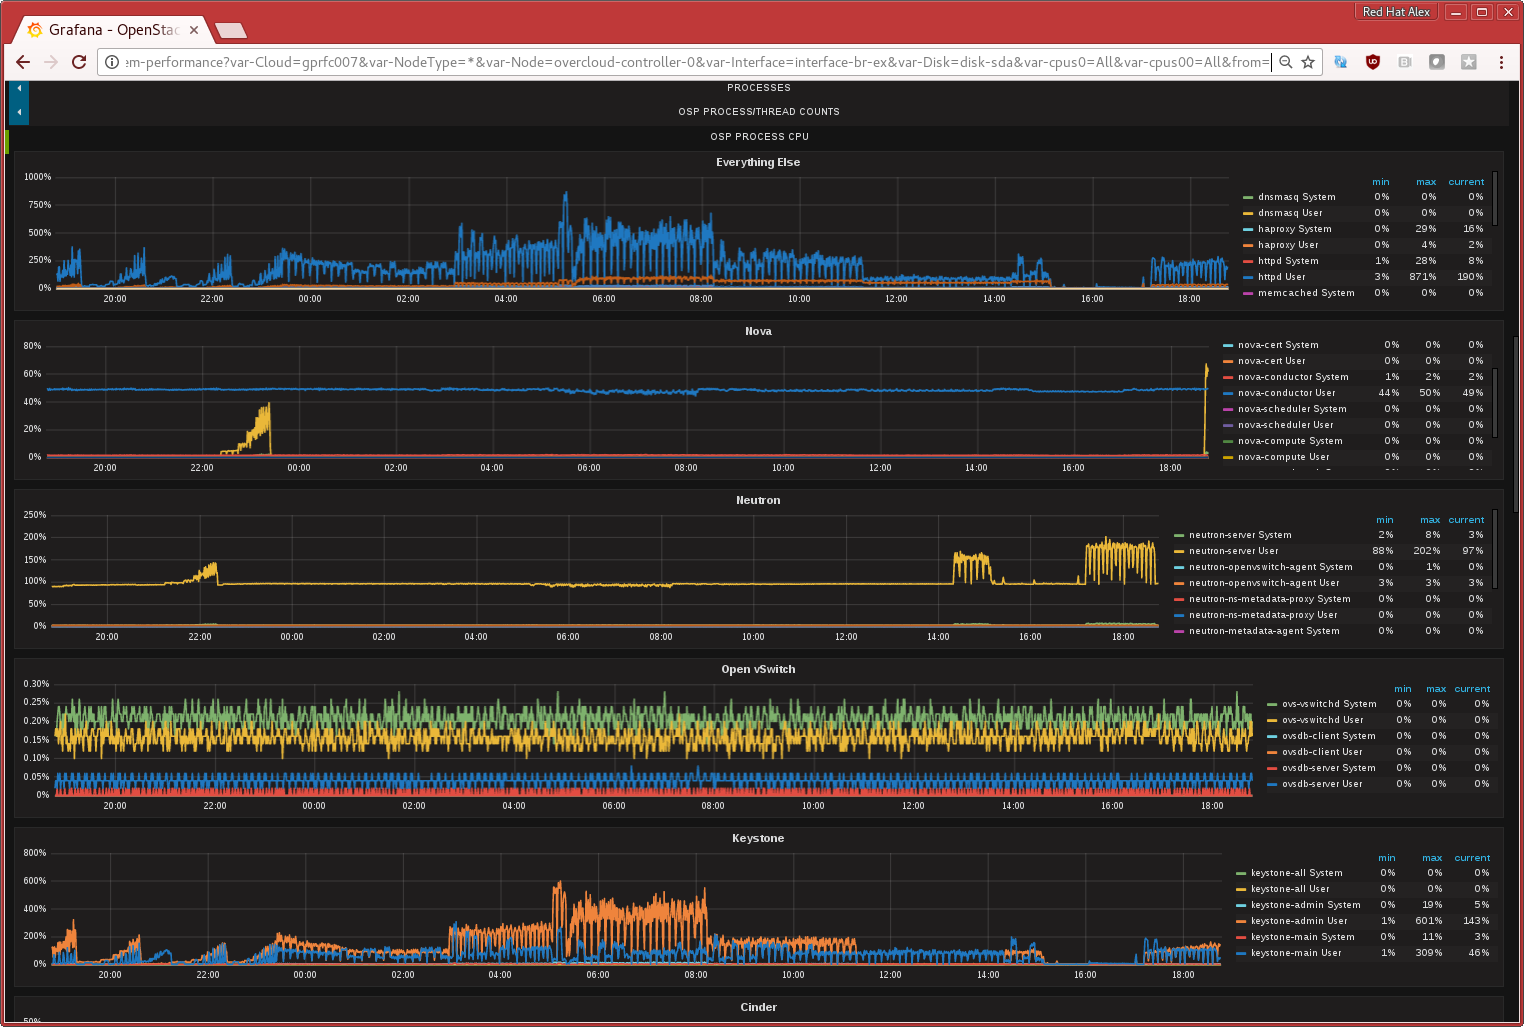This screenshot has height=1027, width=1524.
Task: Sort Neutron legend by max column
Action: tap(1430, 520)
